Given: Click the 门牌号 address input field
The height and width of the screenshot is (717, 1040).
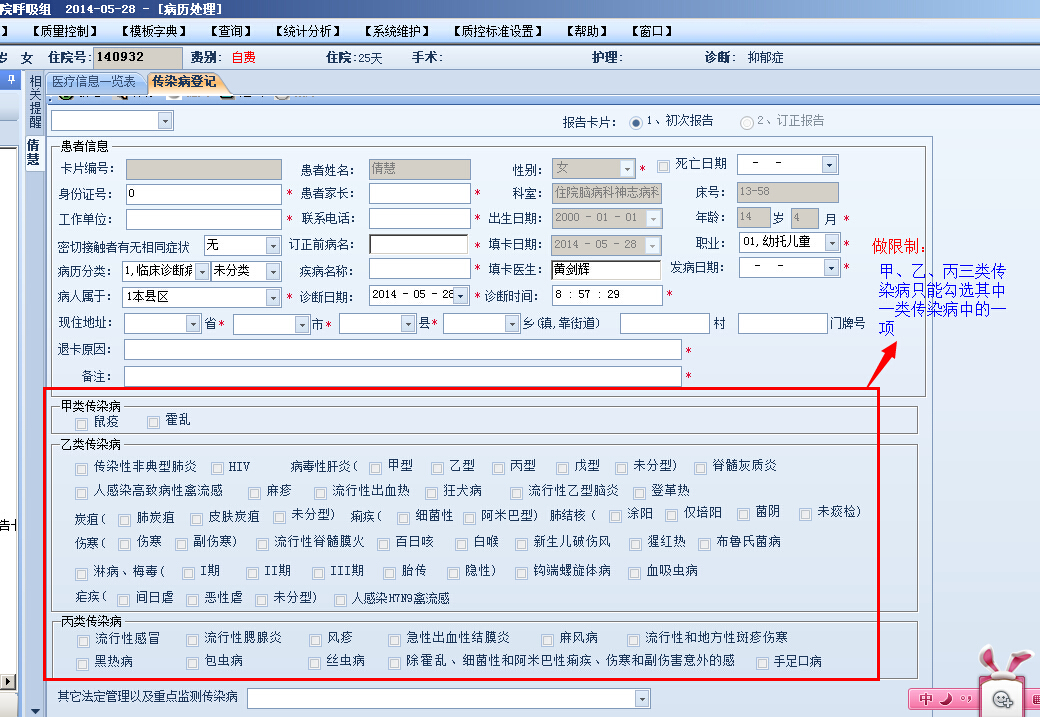Looking at the screenshot, I should (783, 324).
